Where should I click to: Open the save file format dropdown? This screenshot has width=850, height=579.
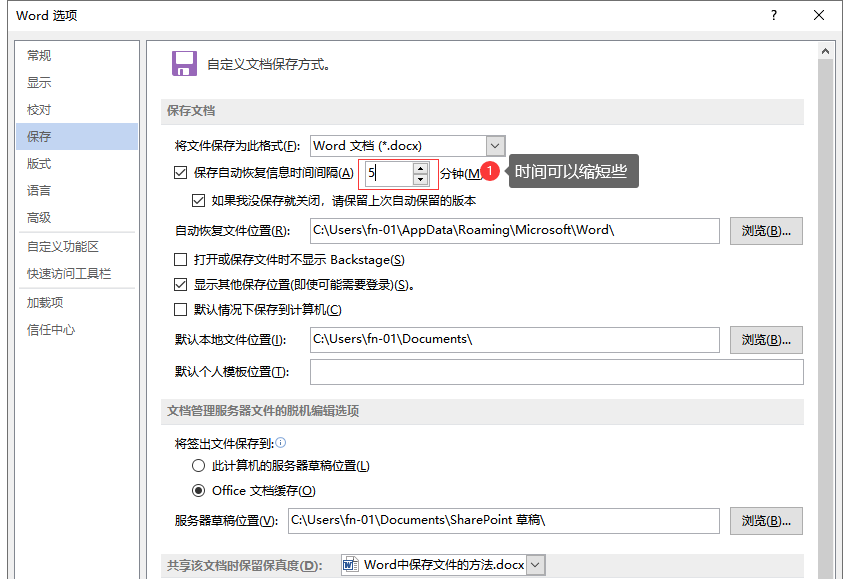tap(495, 146)
